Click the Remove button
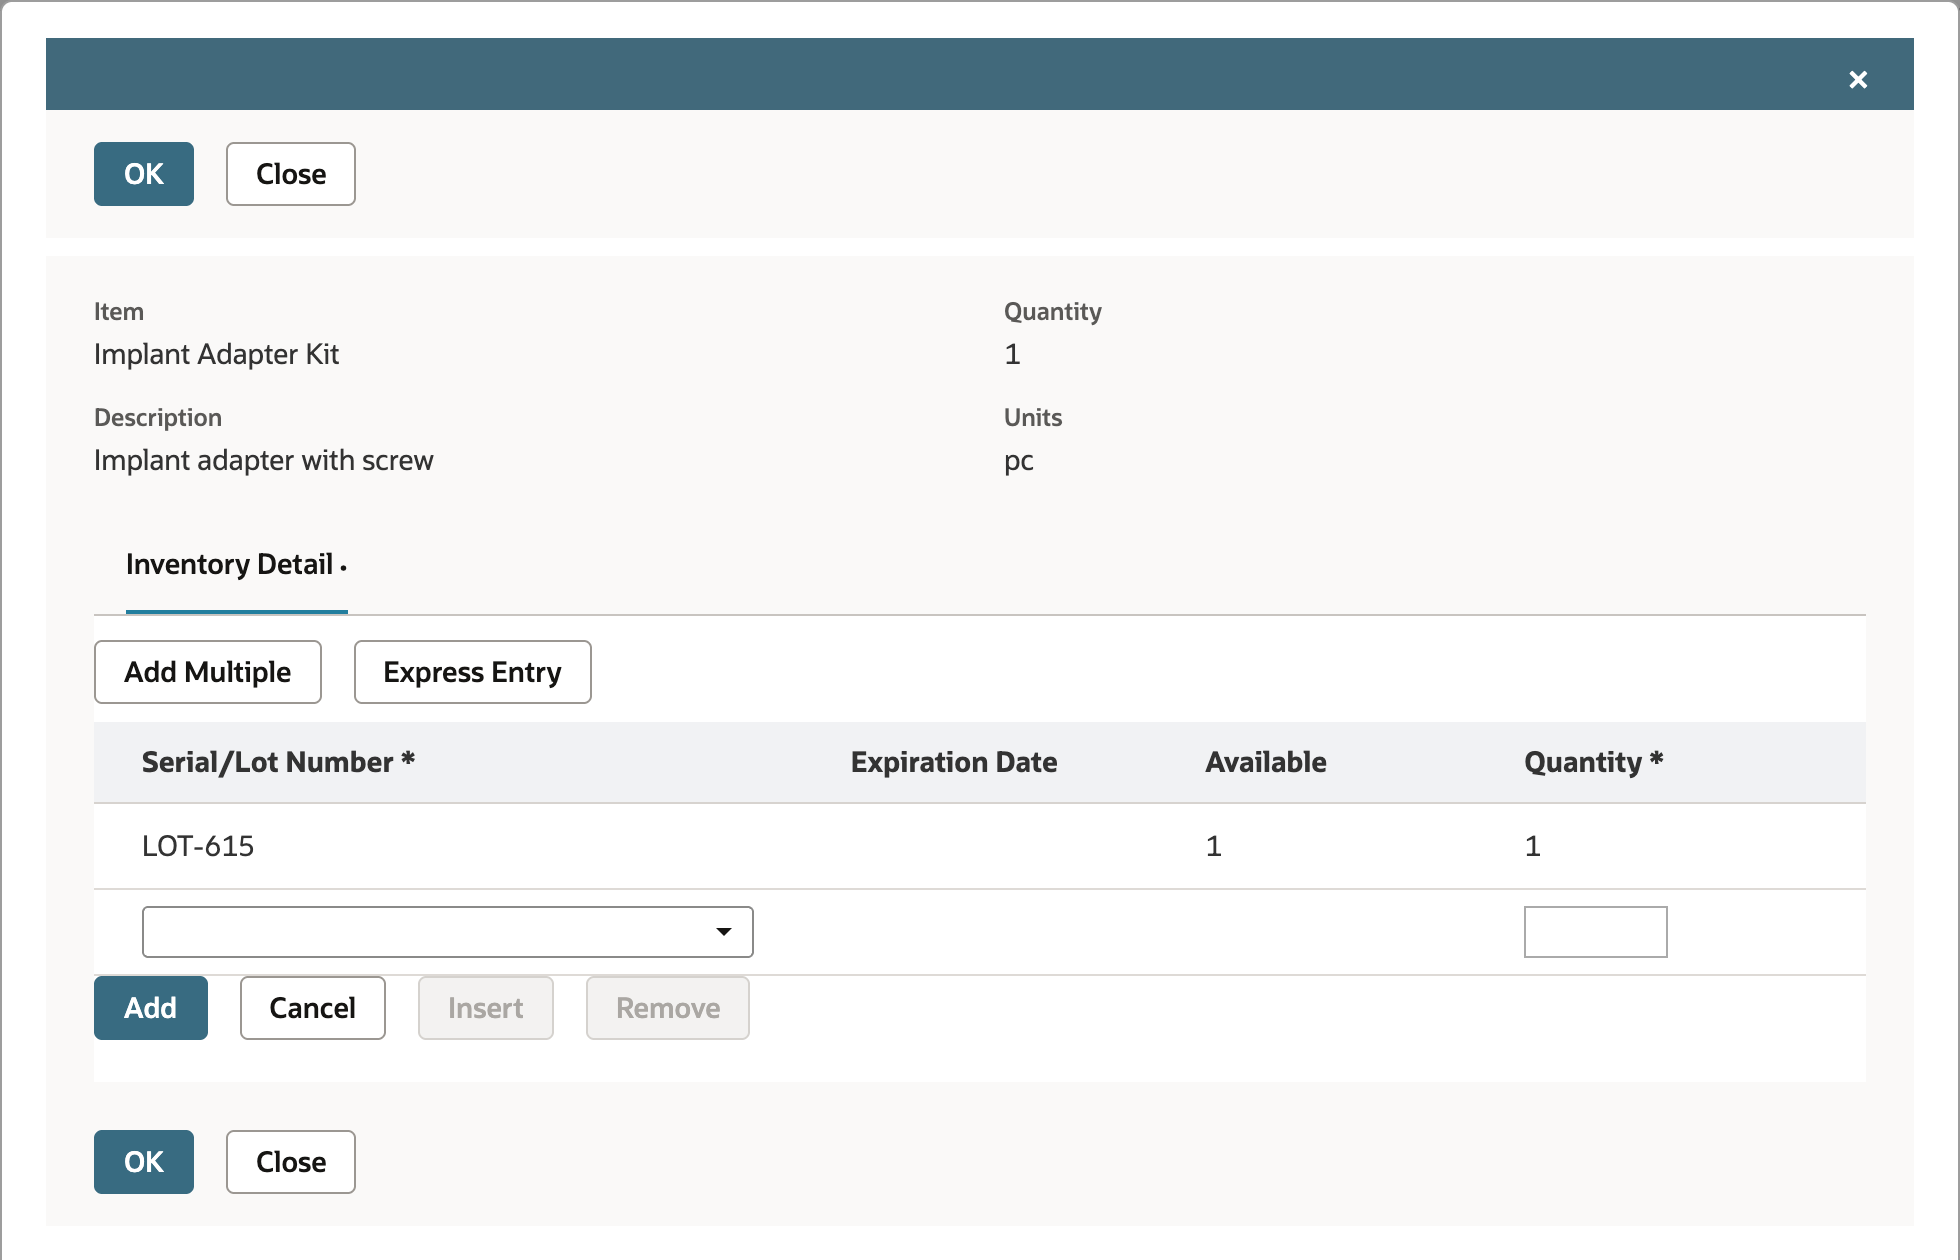Screen dimensions: 1960x1260 [668, 1008]
